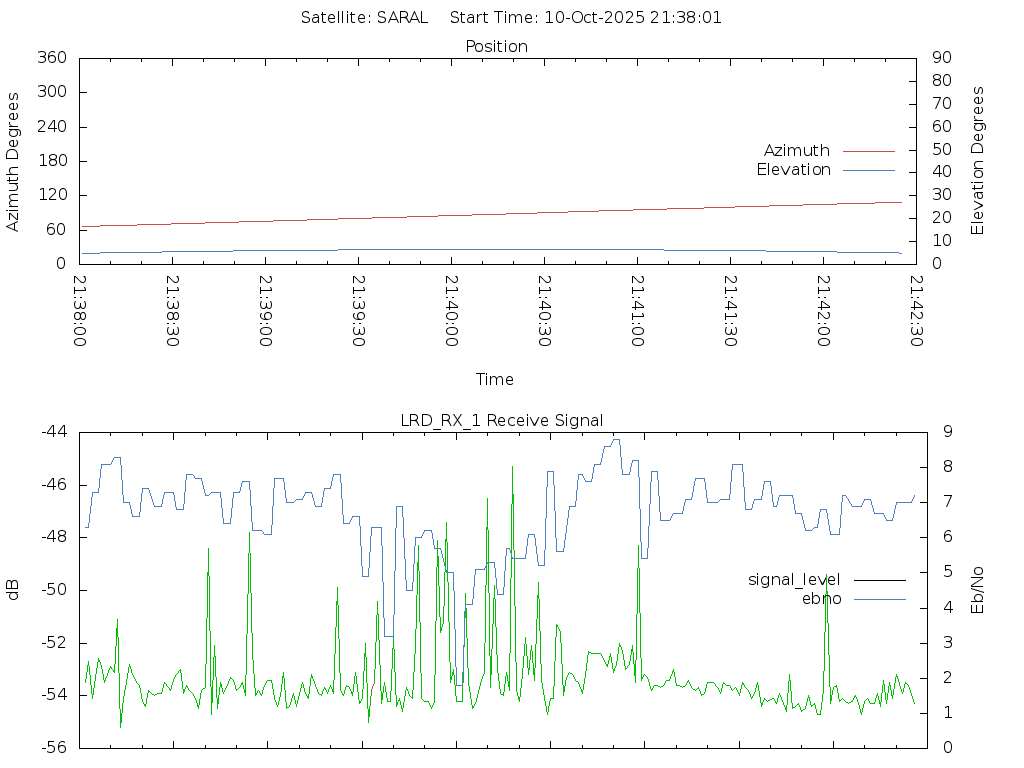Image resolution: width=1024 pixels, height=768 pixels.
Task: Select the blue Elevation legend line sample
Action: (x=868, y=170)
